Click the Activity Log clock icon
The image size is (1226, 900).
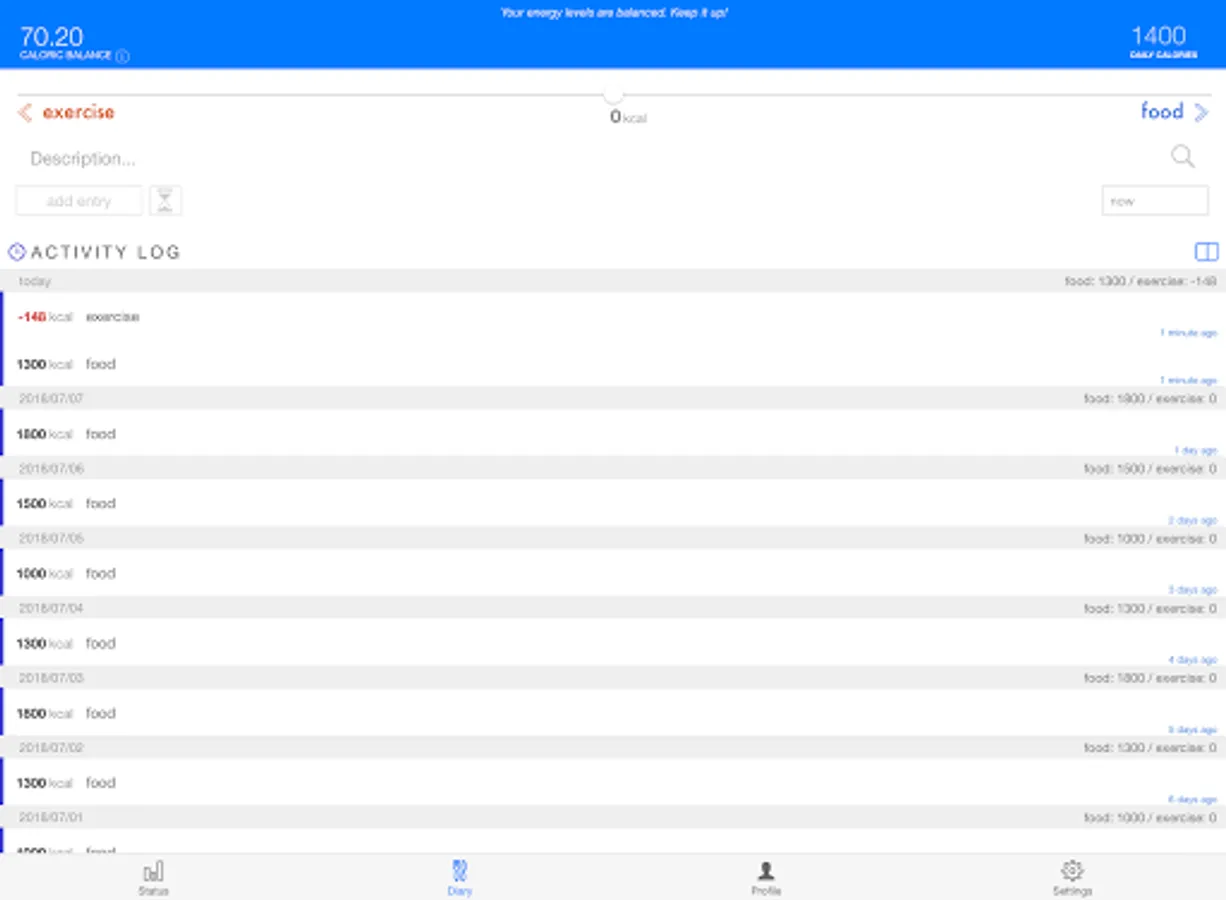(x=16, y=252)
